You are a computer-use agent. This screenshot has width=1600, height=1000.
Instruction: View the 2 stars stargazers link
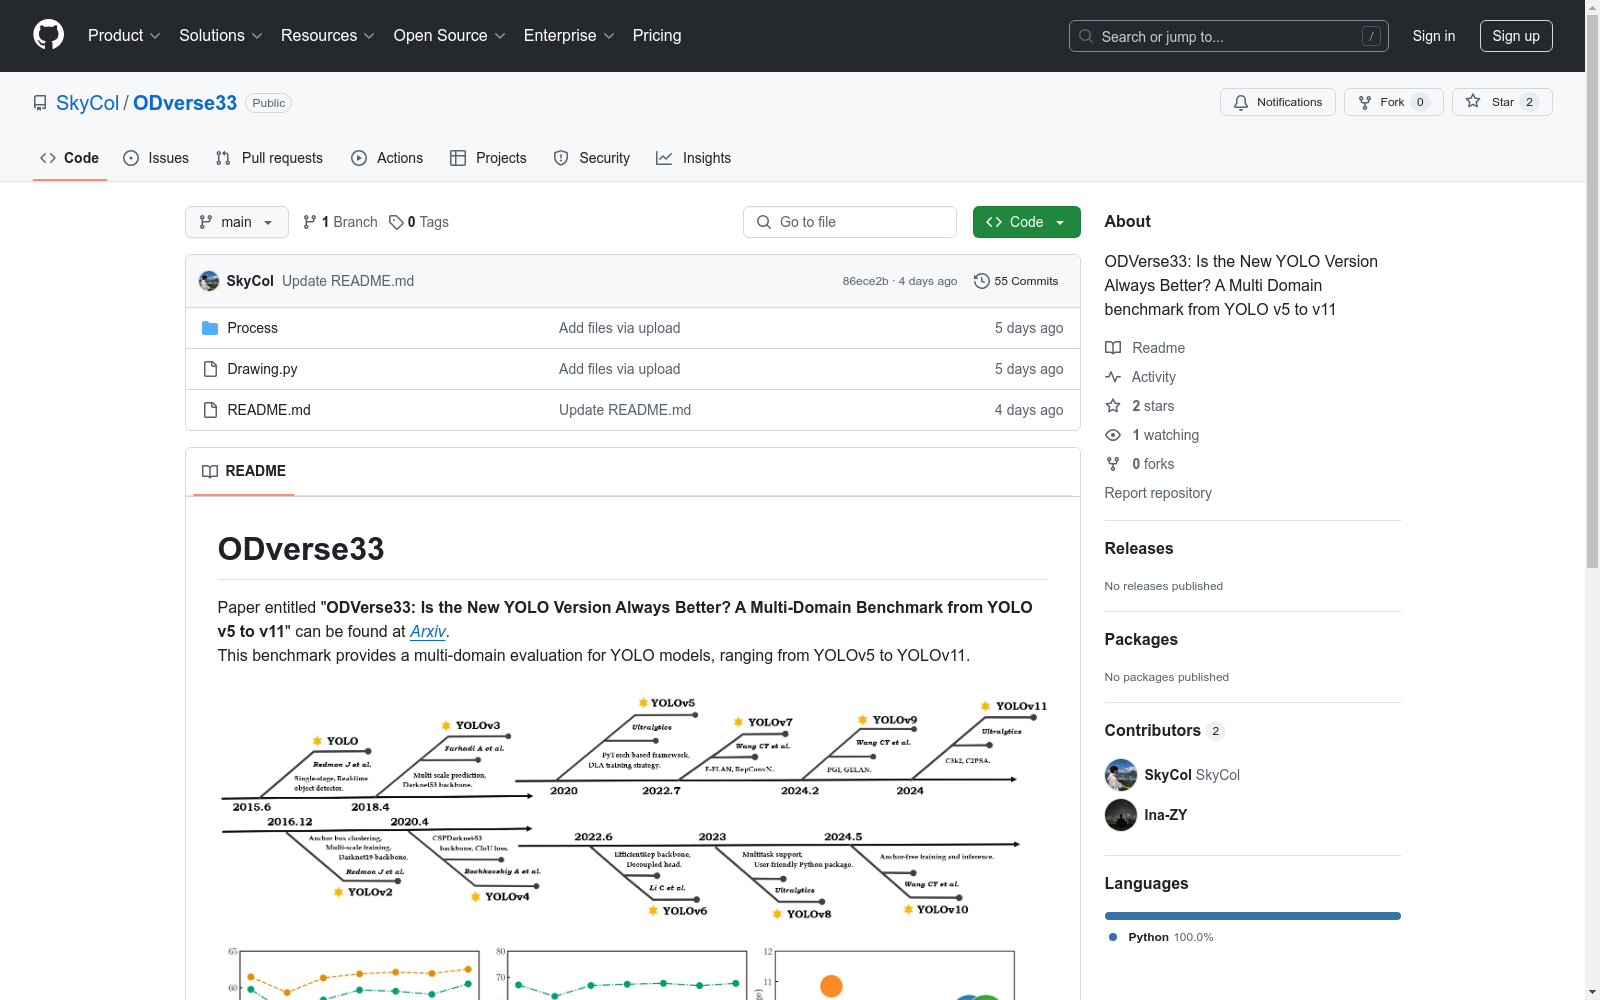1140,406
